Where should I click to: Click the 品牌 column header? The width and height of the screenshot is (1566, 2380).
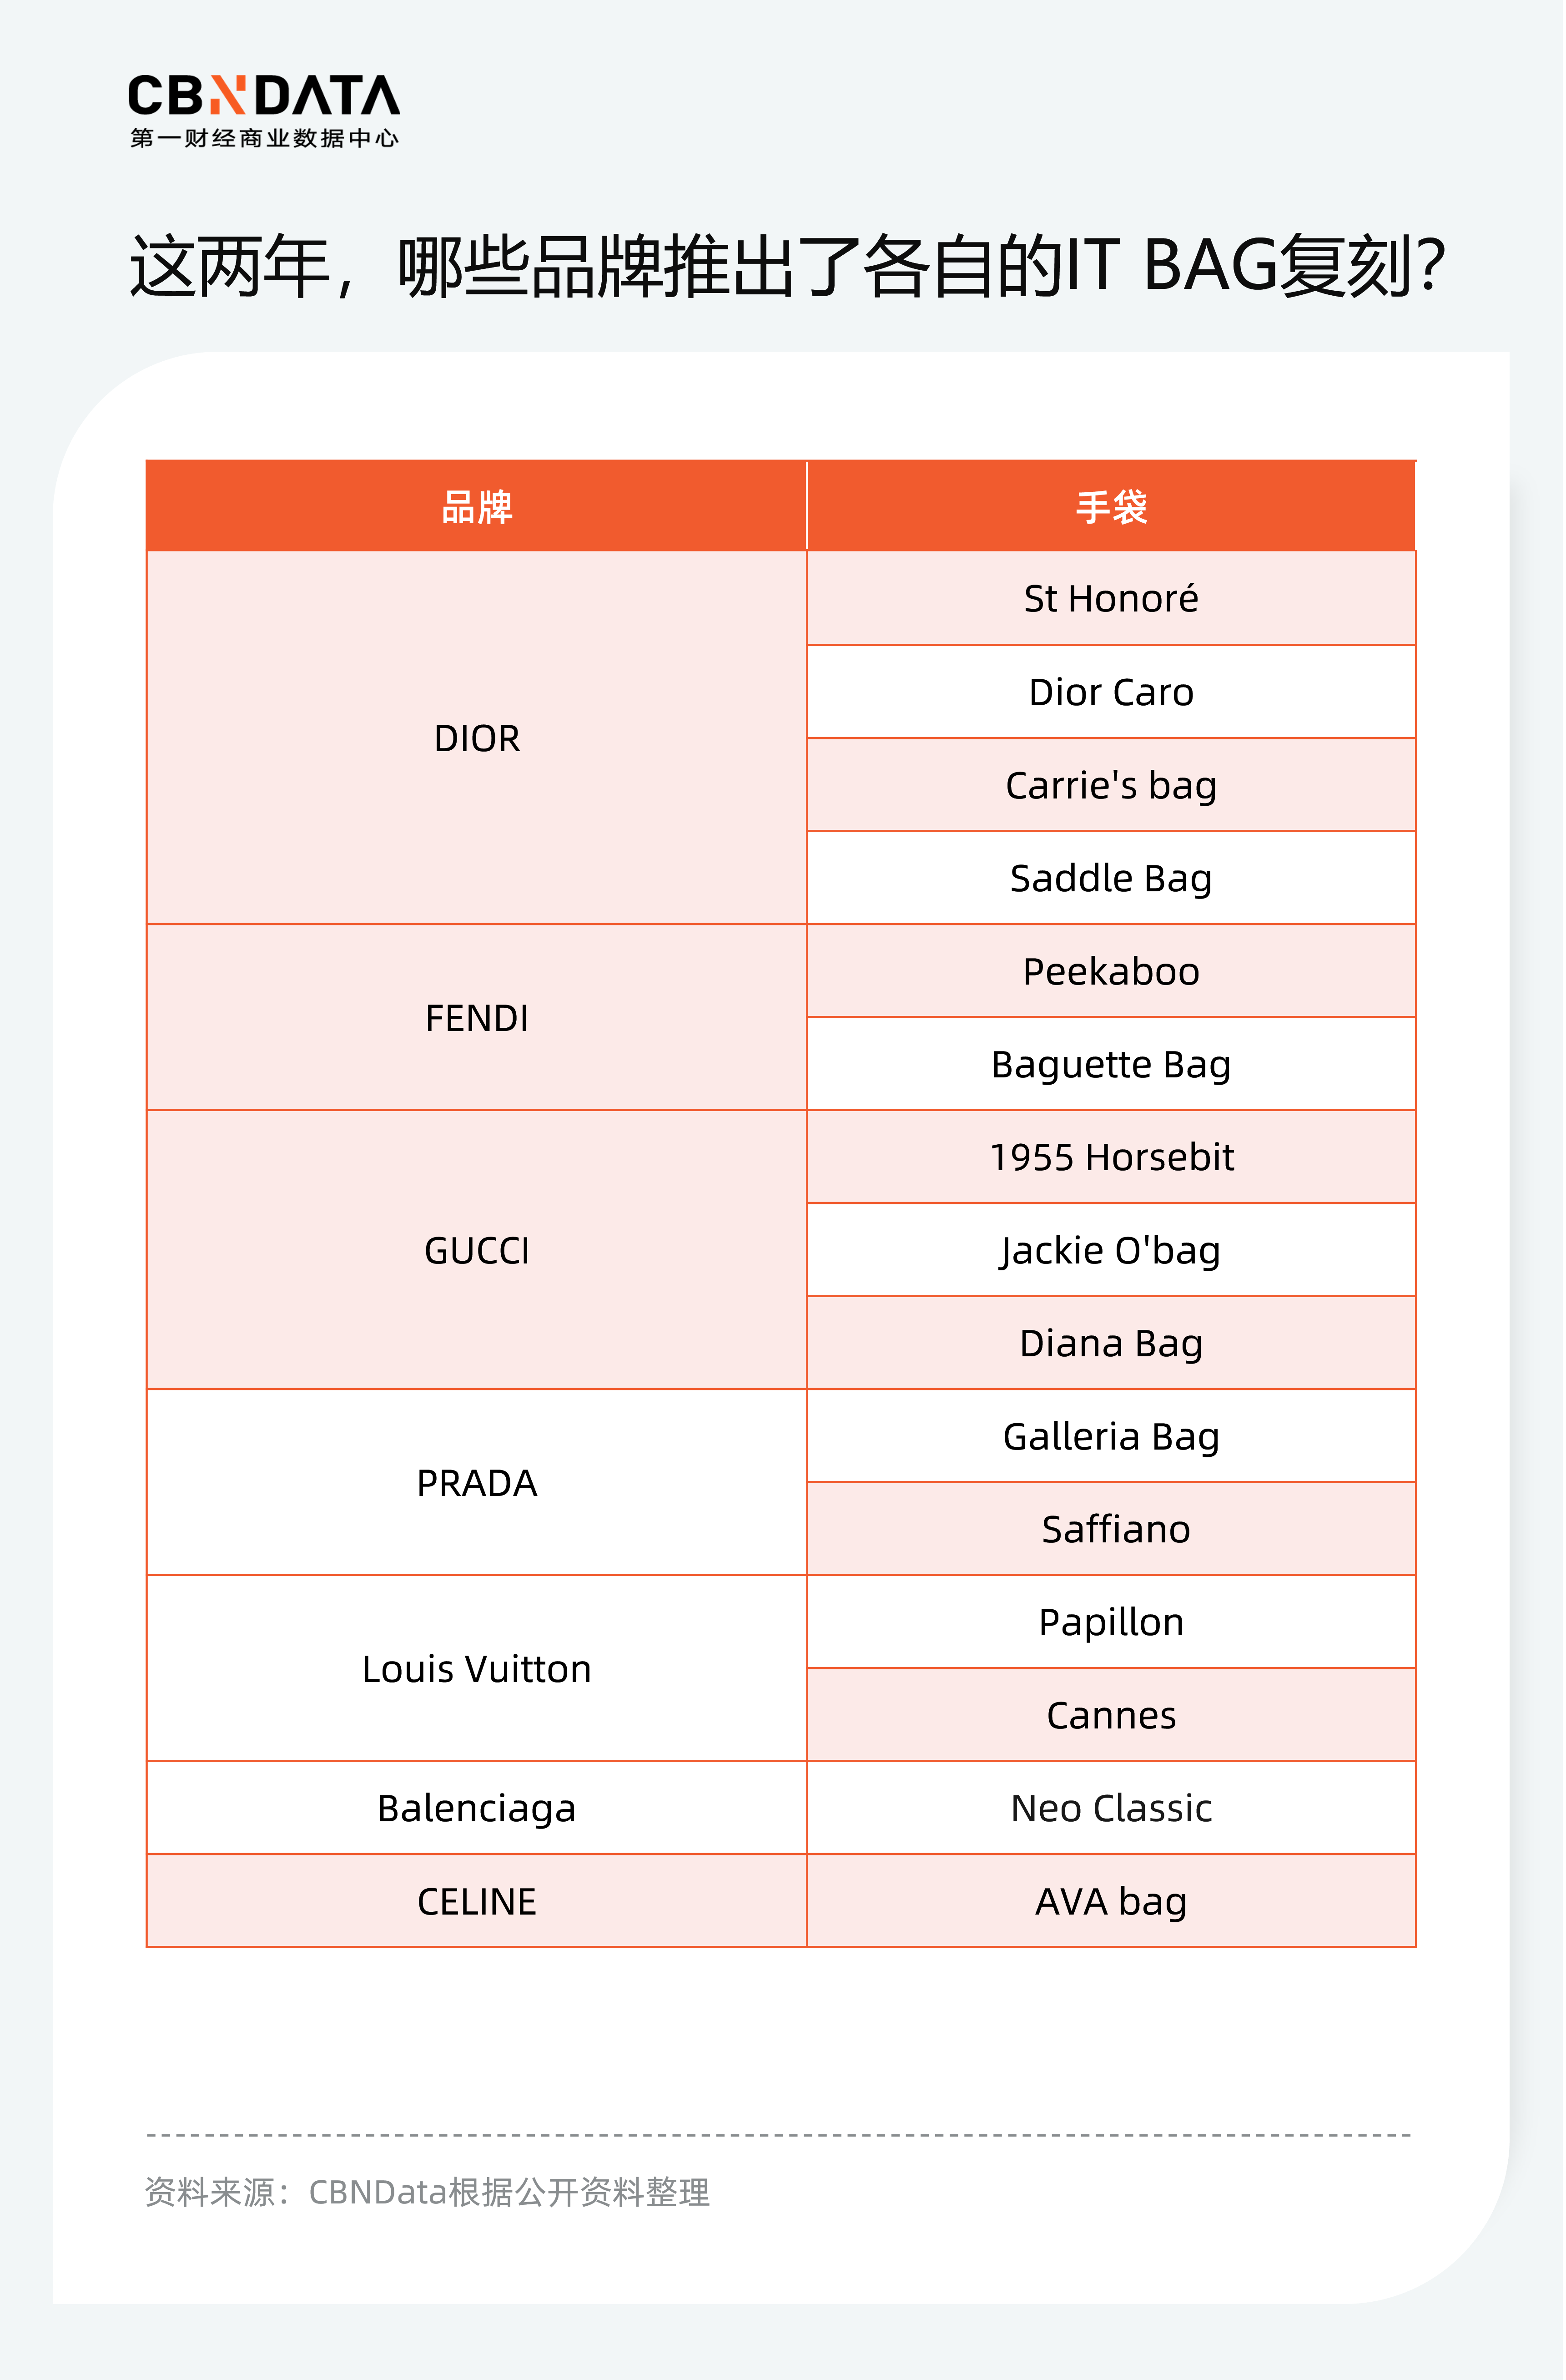[x=477, y=507]
